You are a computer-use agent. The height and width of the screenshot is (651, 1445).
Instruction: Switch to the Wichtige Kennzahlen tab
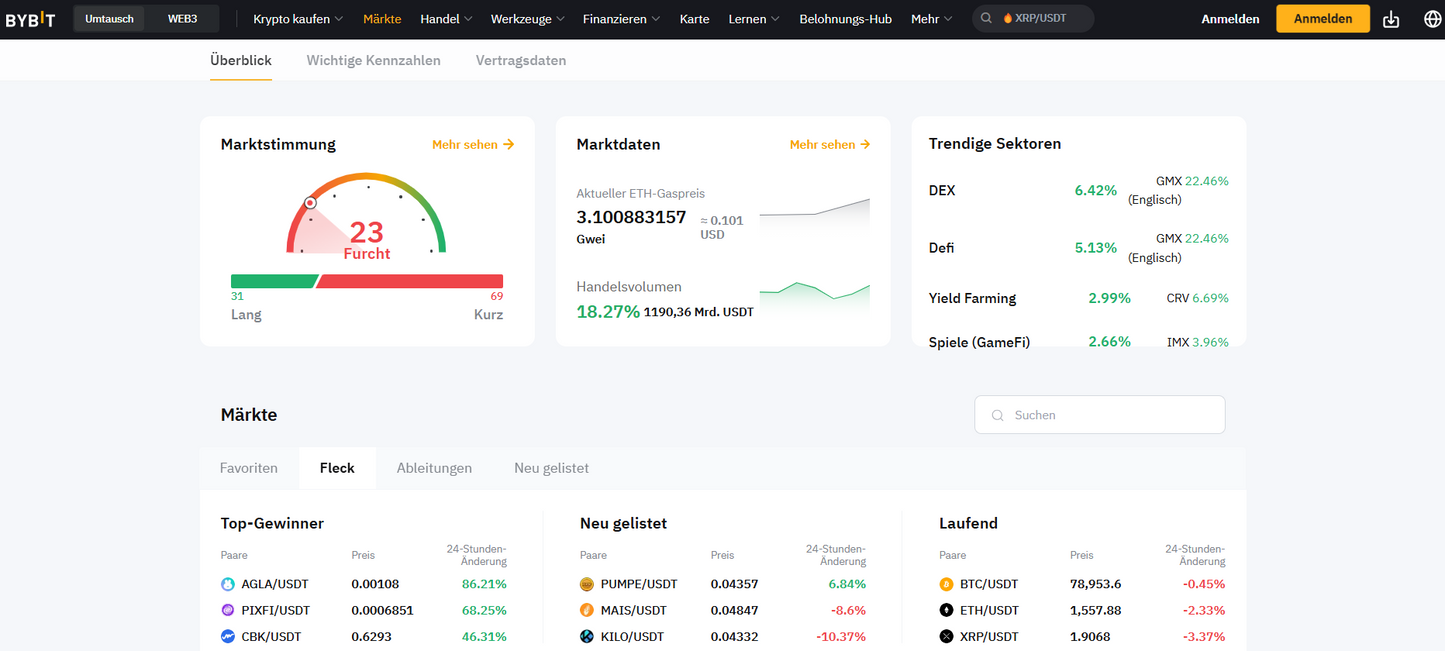(373, 60)
